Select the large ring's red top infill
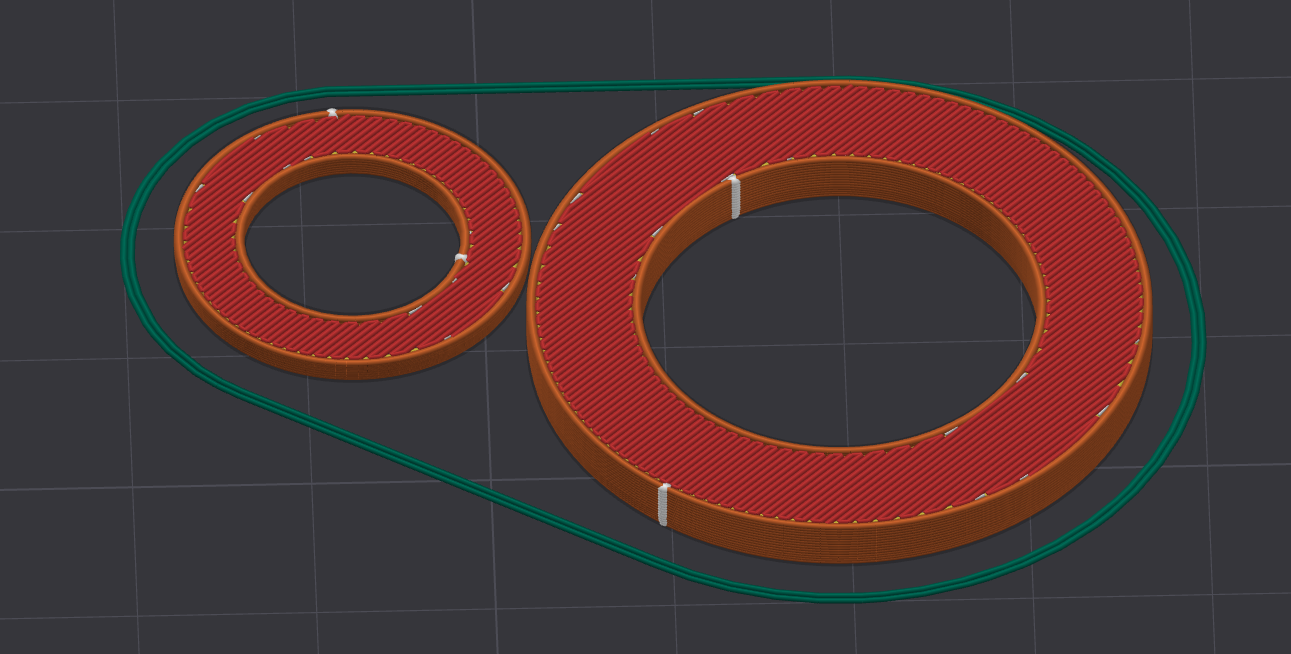1291x654 pixels. tap(840, 486)
